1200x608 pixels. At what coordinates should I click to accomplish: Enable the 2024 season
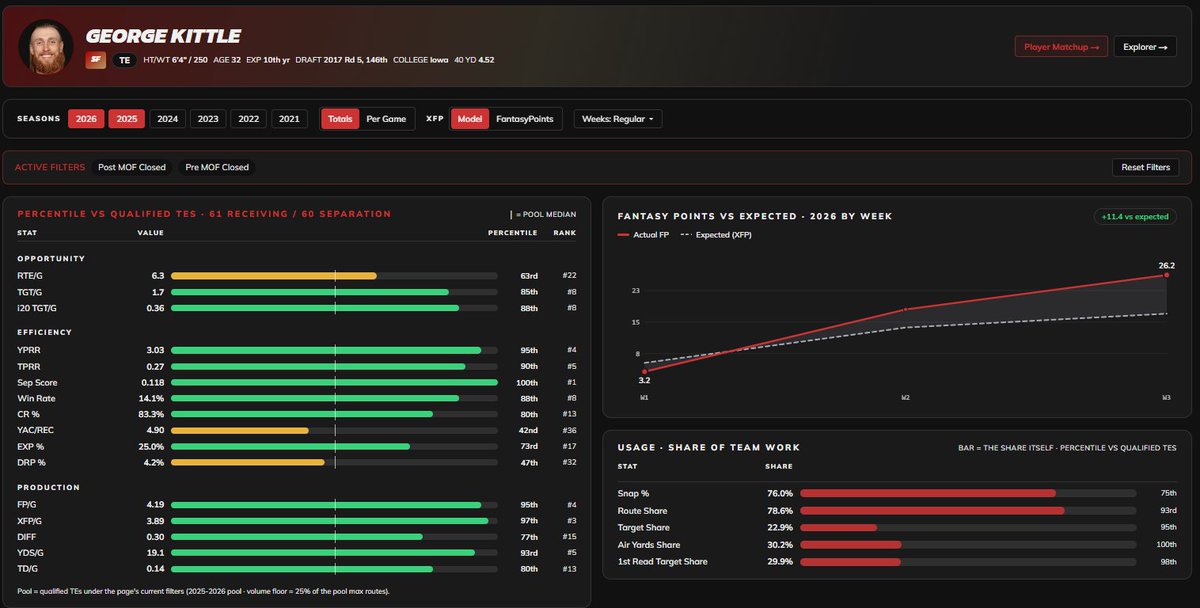coord(167,119)
